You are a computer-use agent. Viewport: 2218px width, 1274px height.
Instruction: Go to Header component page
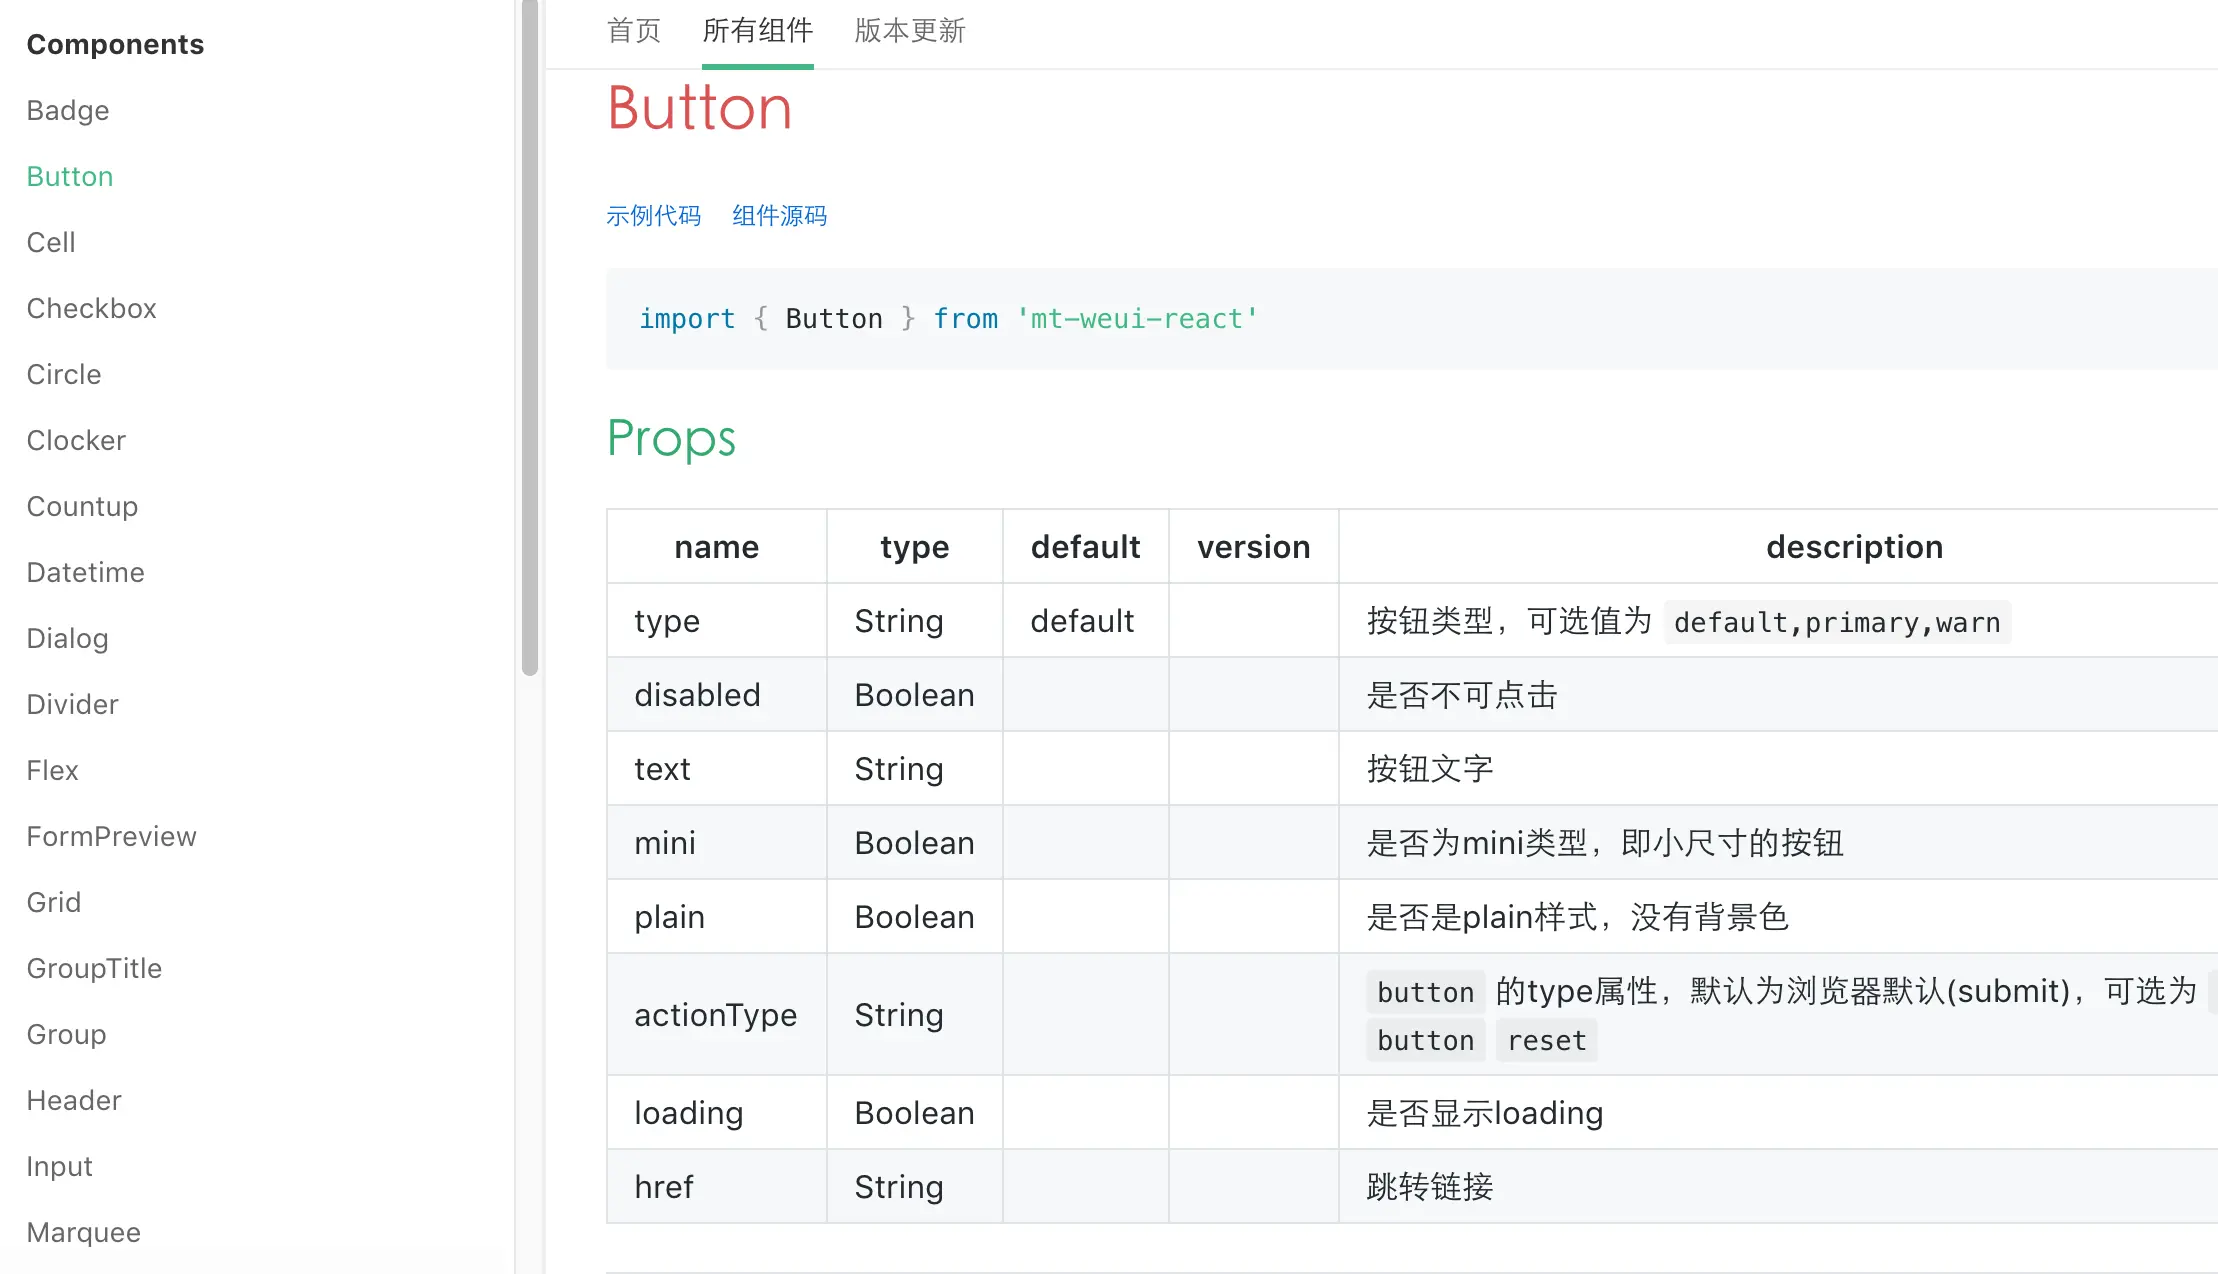(74, 1100)
